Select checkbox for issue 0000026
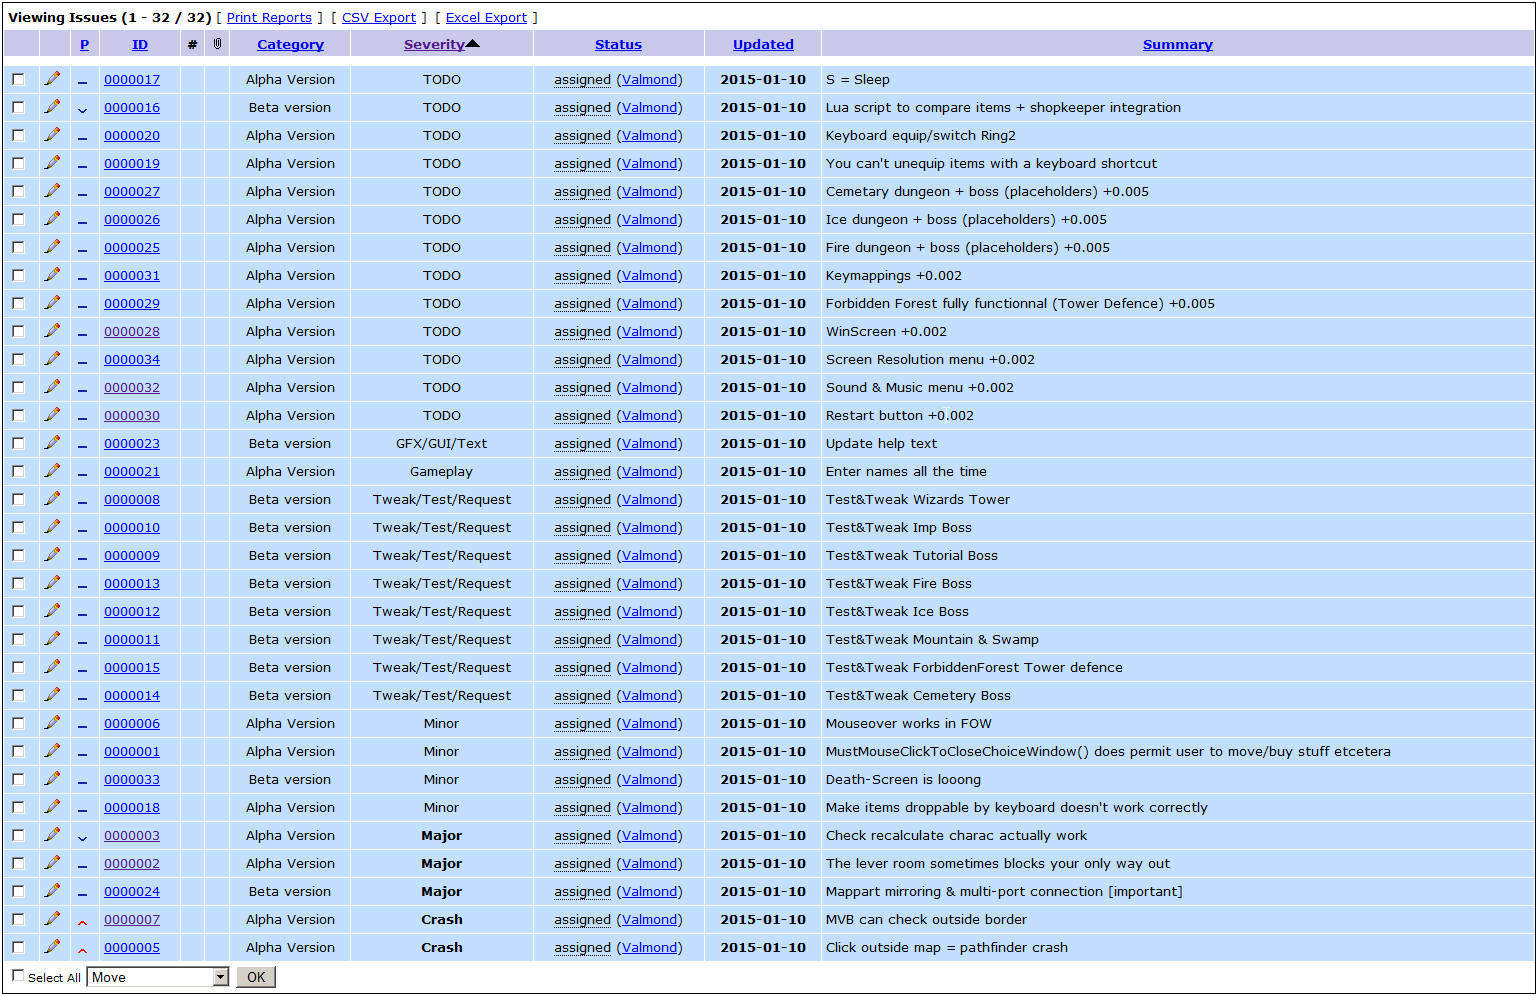 pos(19,219)
